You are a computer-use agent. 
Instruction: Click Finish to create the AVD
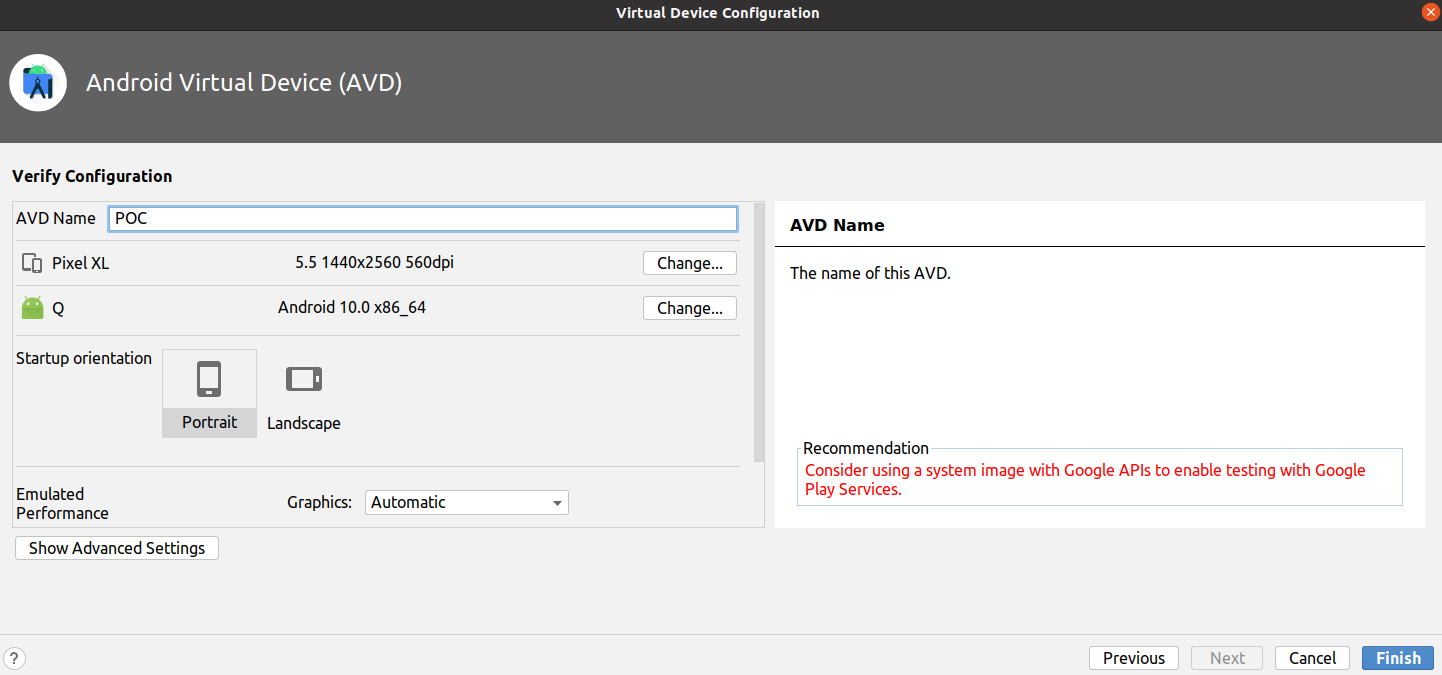point(1398,658)
